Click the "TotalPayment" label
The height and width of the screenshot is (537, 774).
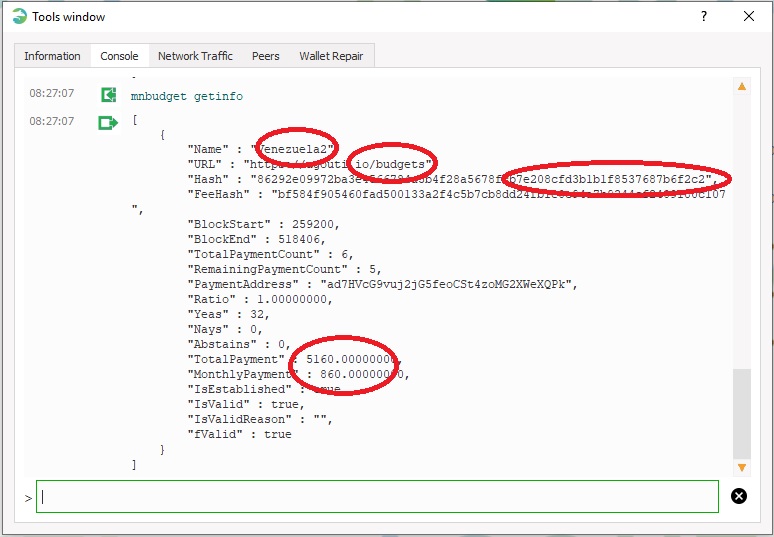[236, 359]
